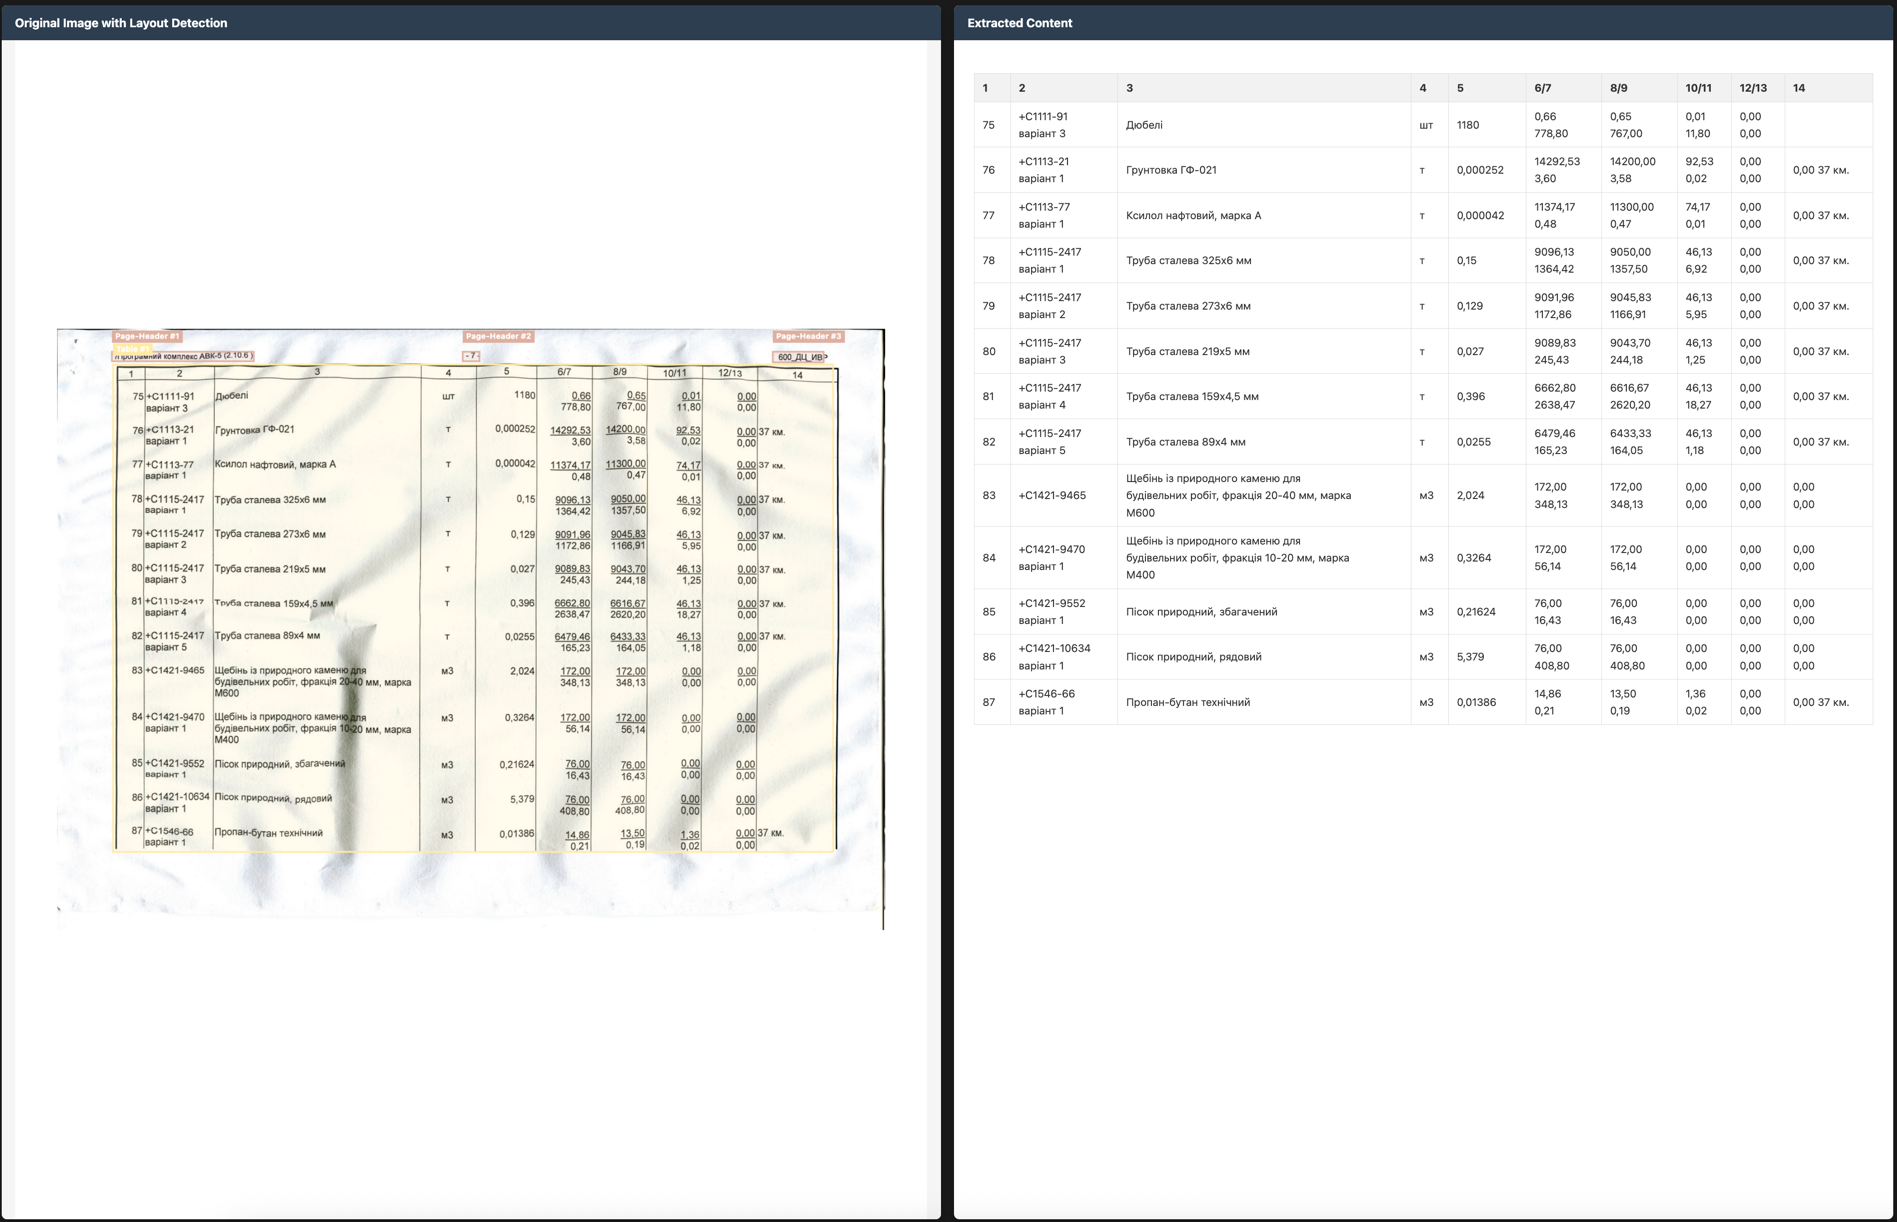Select the 'Труба сталева 325х6 мм' row
Screen dimensions: 1897x1222
[1188, 261]
